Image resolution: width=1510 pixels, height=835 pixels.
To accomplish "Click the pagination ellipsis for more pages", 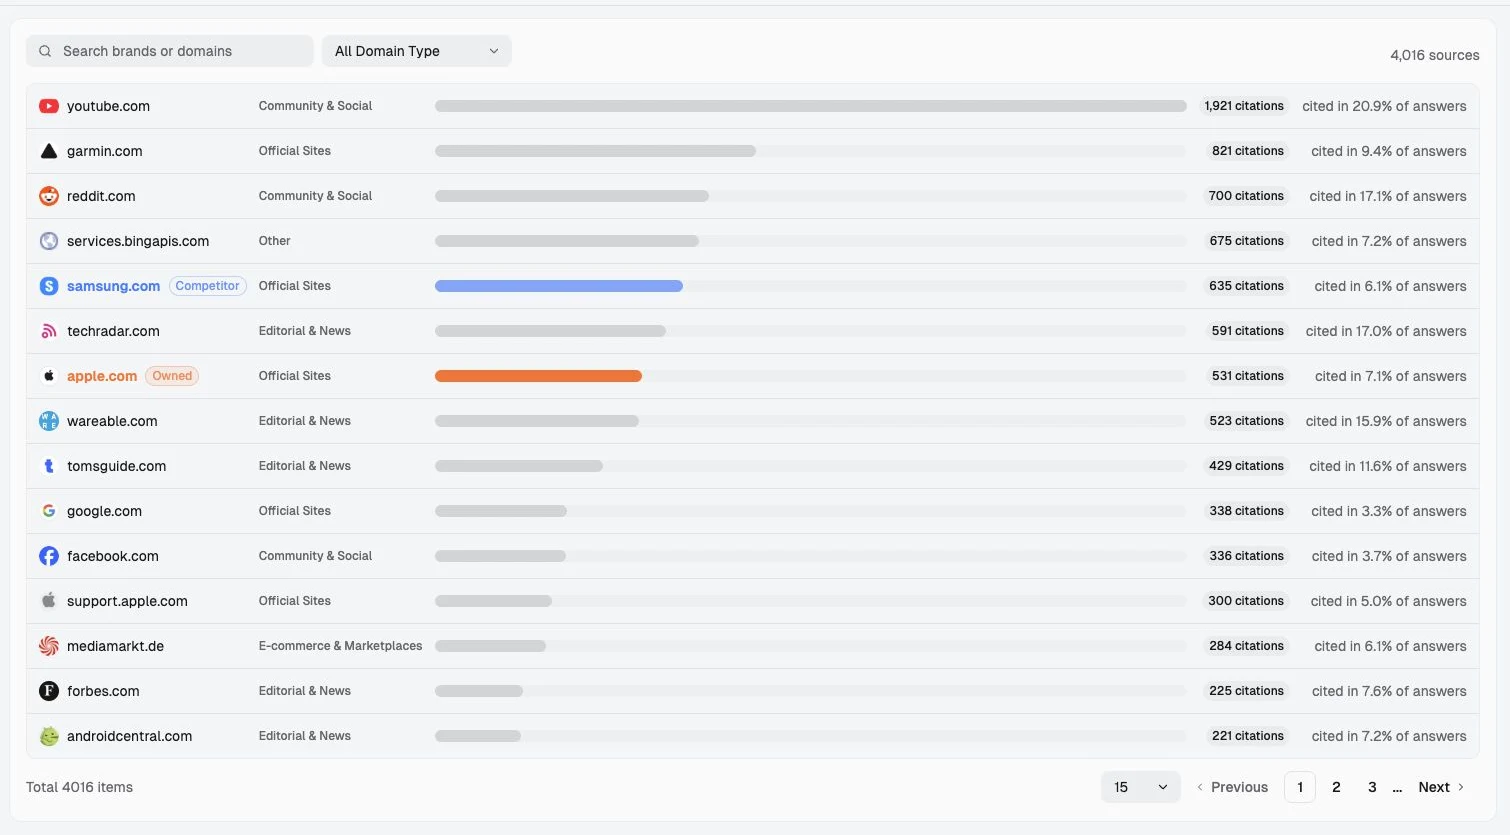I will coord(1397,788).
